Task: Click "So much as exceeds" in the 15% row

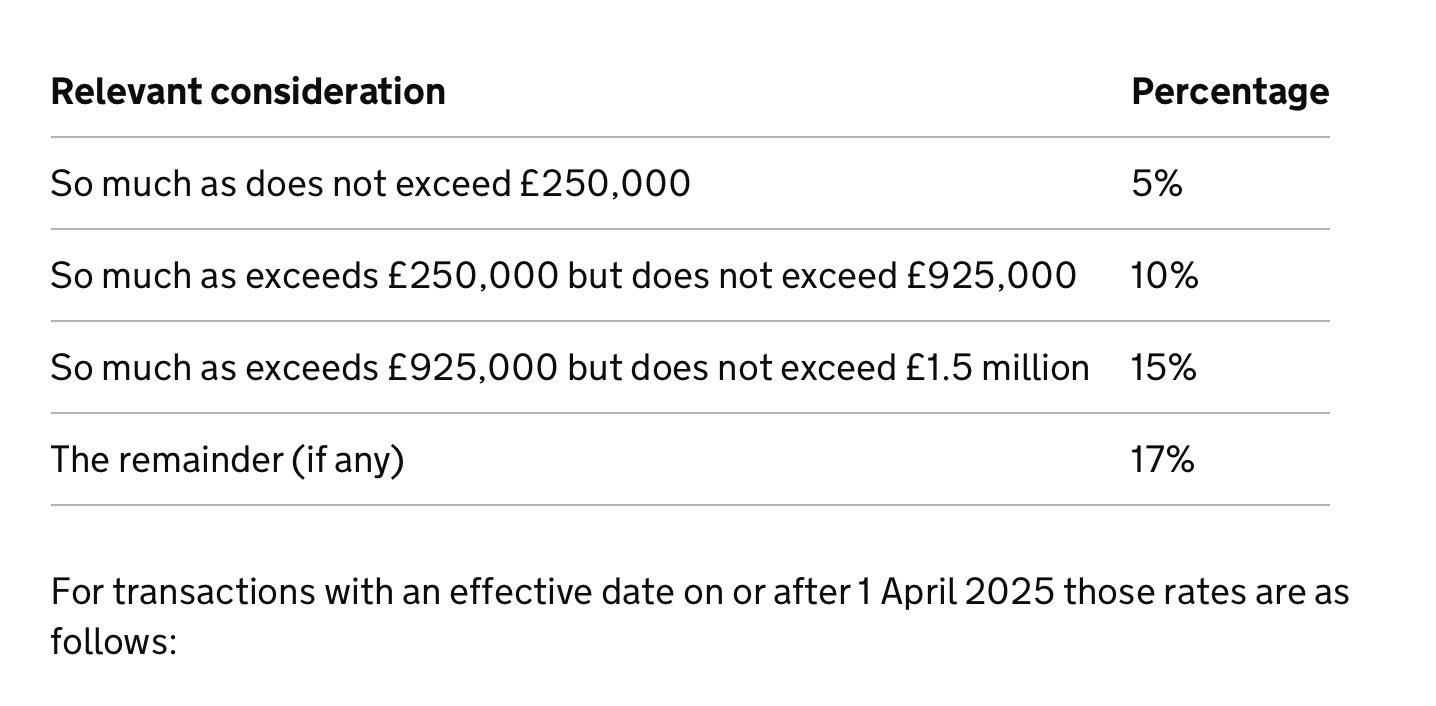Action: (214, 368)
